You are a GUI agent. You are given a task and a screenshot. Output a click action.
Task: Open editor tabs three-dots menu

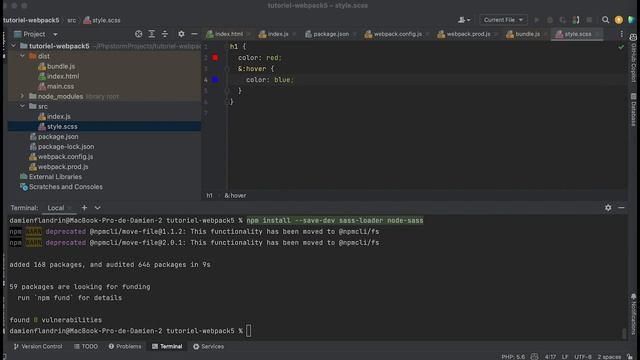622,34
